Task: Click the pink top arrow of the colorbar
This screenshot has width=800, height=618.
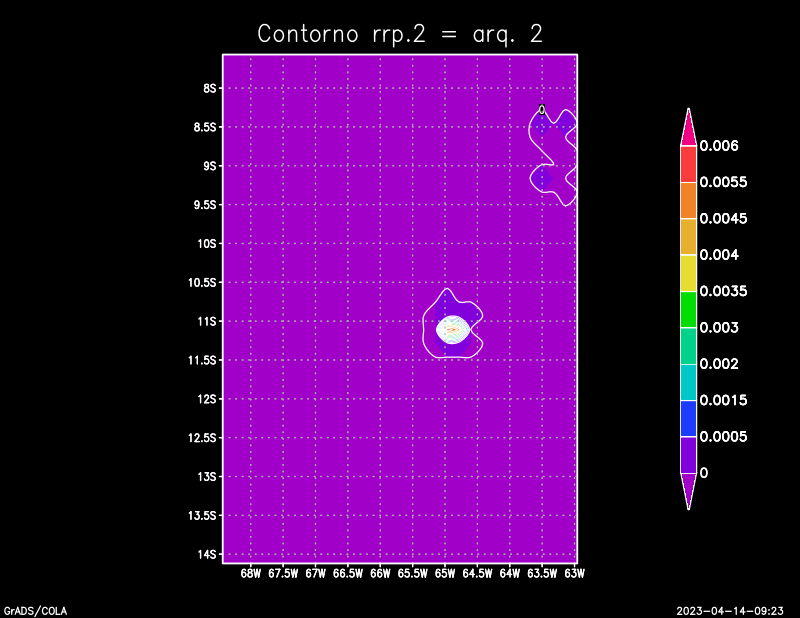Action: tap(688, 127)
